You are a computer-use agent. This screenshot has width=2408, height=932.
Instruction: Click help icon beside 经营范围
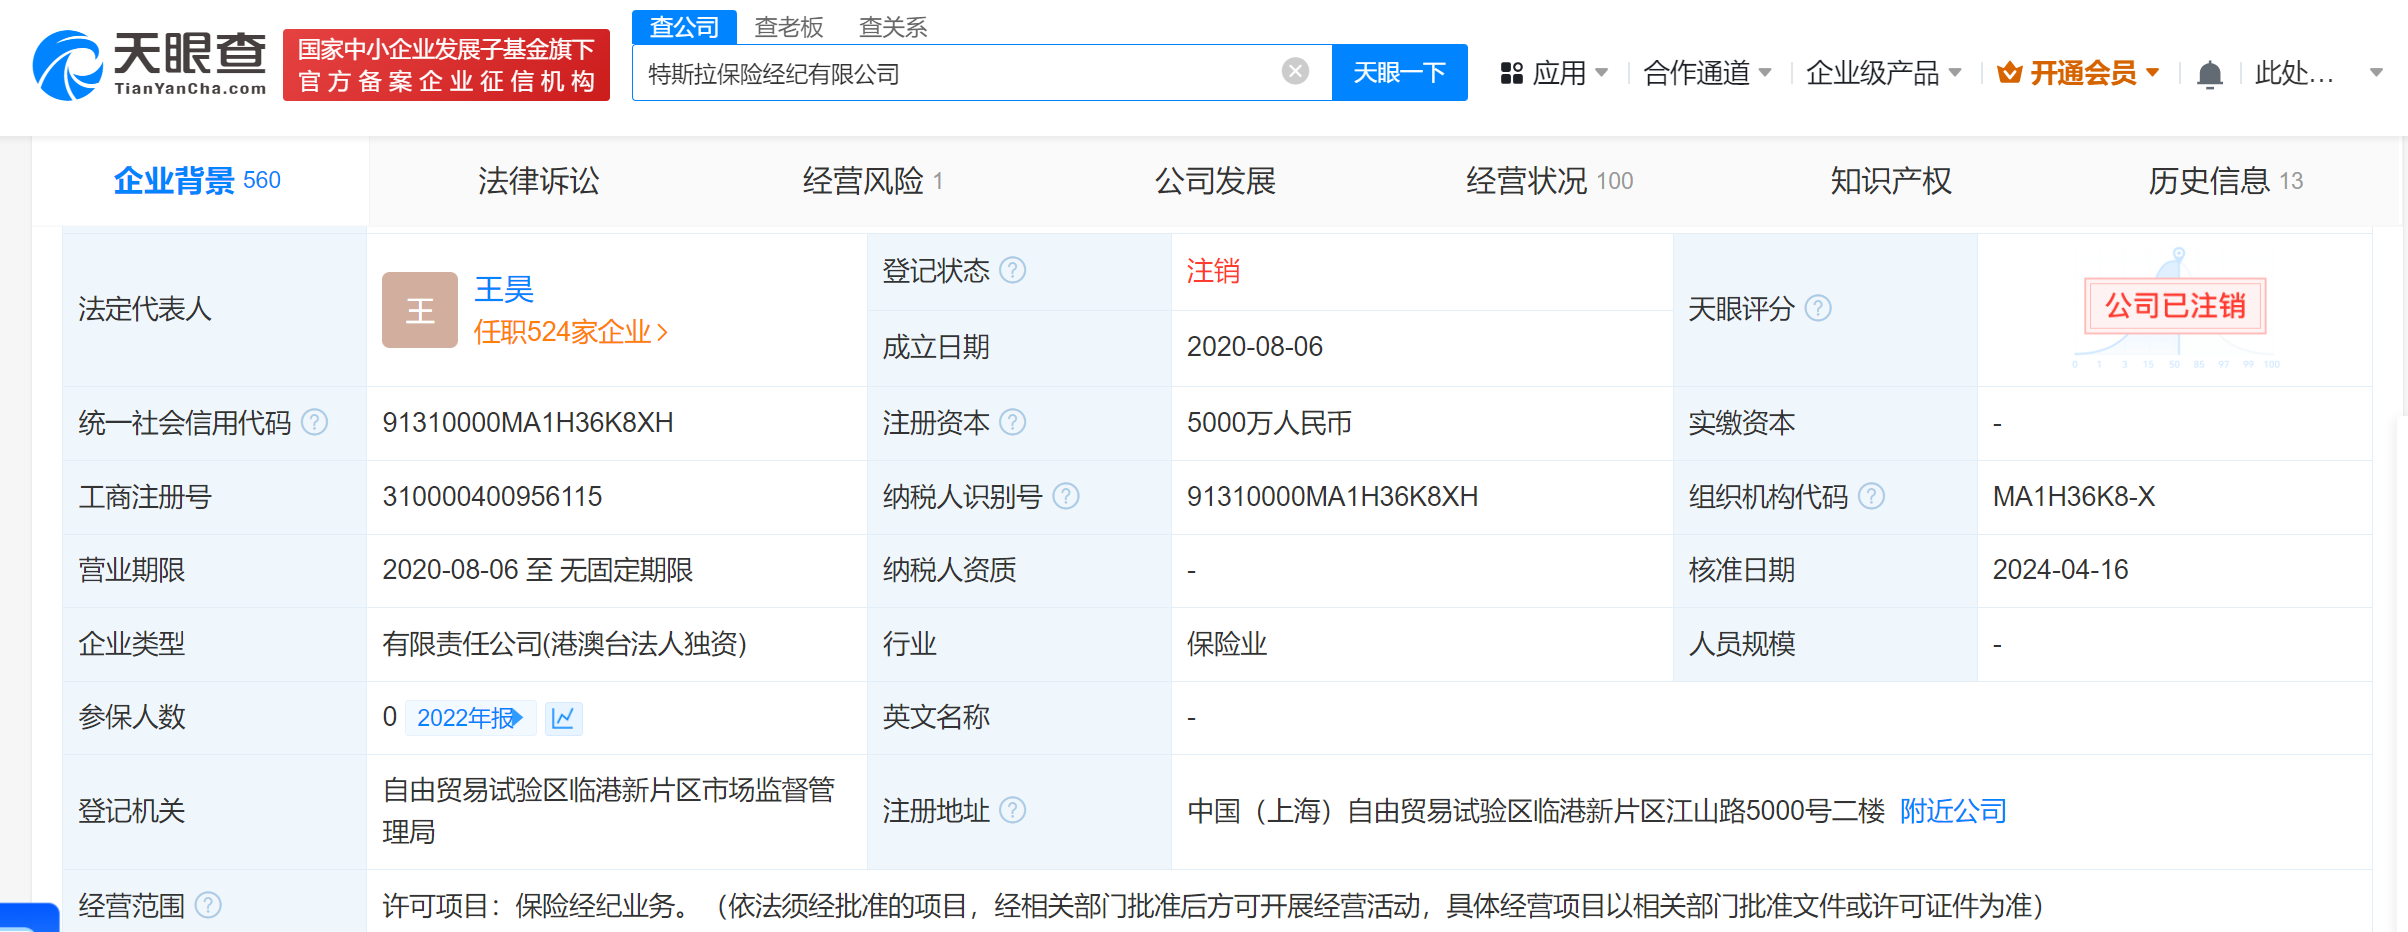[x=208, y=905]
